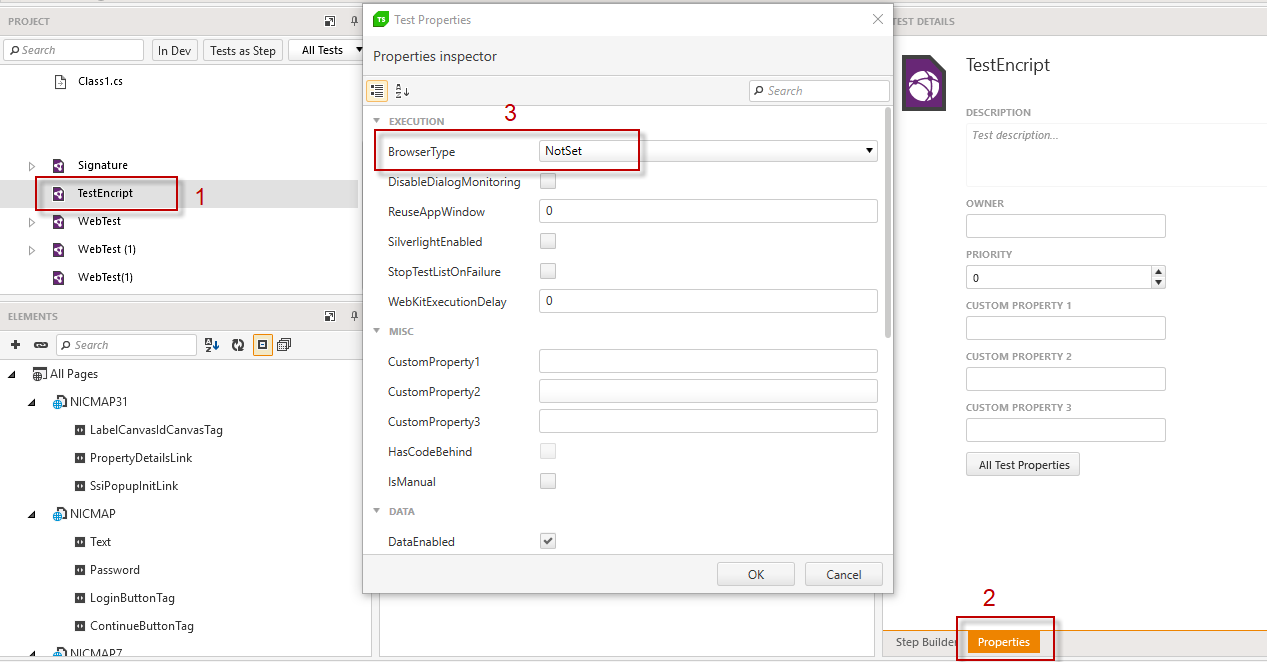Pin the Project panel
This screenshot has width=1267, height=662.
click(x=353, y=21)
